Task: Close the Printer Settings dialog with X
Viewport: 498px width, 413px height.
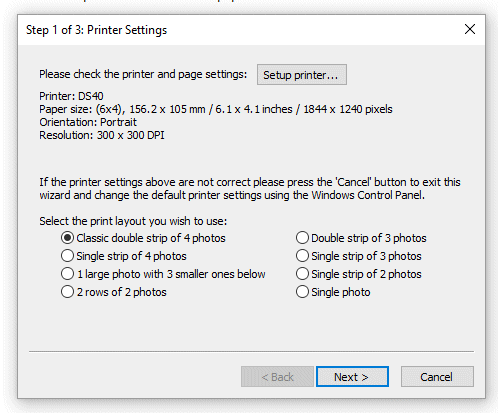Action: pyautogui.click(x=470, y=29)
